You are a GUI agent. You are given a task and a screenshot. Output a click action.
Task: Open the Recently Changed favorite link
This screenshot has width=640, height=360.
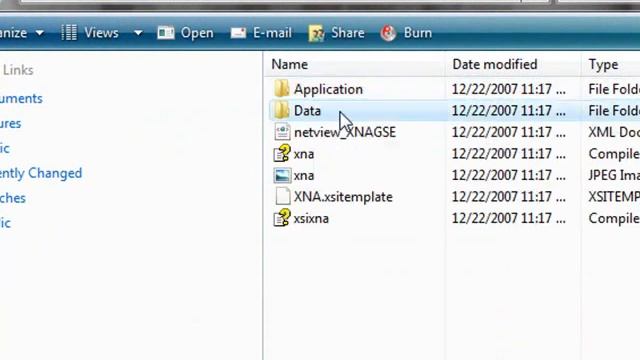[41, 173]
